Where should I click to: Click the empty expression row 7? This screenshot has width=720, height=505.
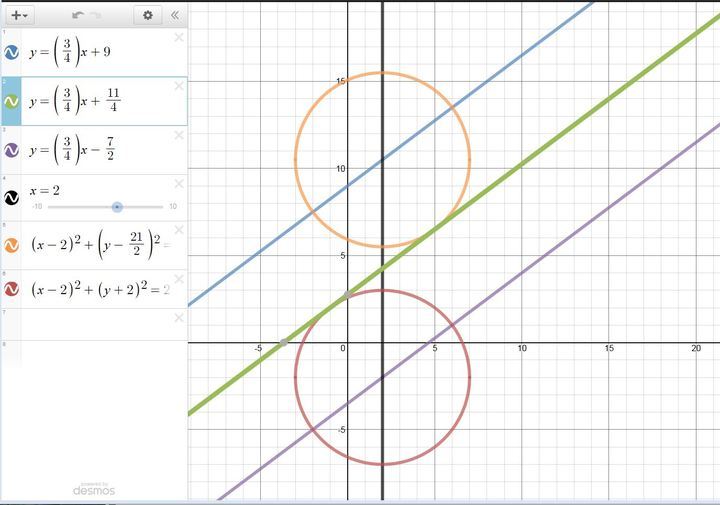point(95,324)
